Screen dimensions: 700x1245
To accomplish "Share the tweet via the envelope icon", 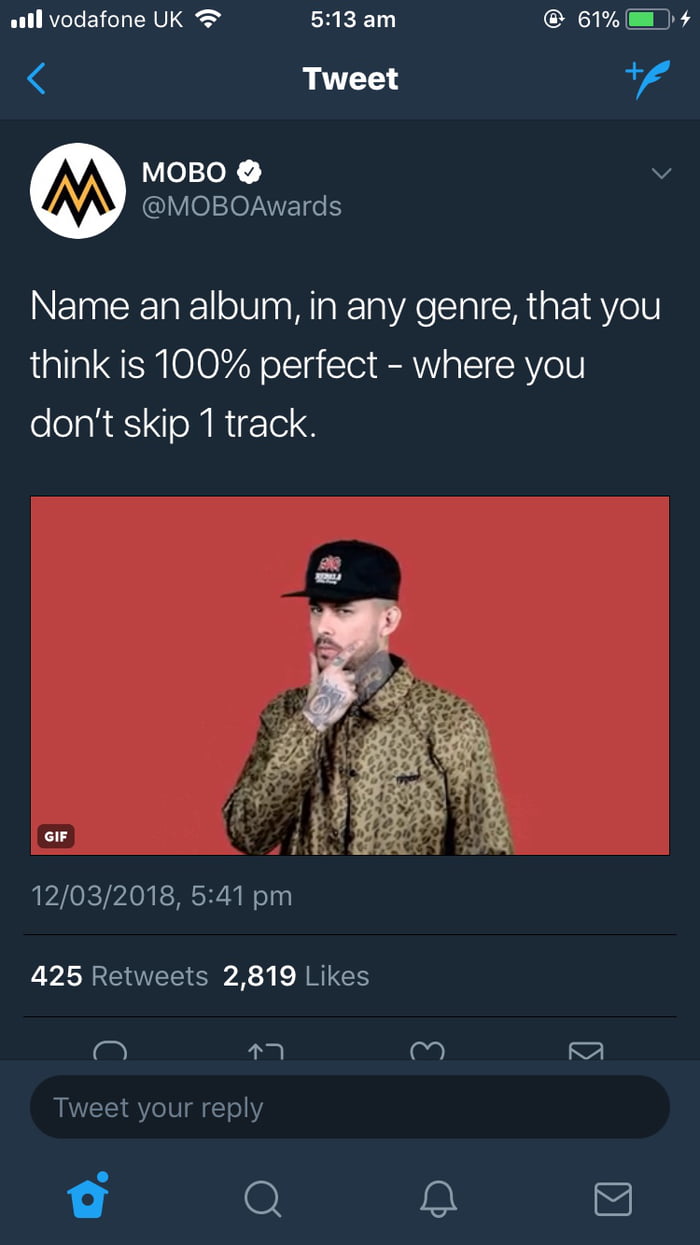I will (x=586, y=1050).
